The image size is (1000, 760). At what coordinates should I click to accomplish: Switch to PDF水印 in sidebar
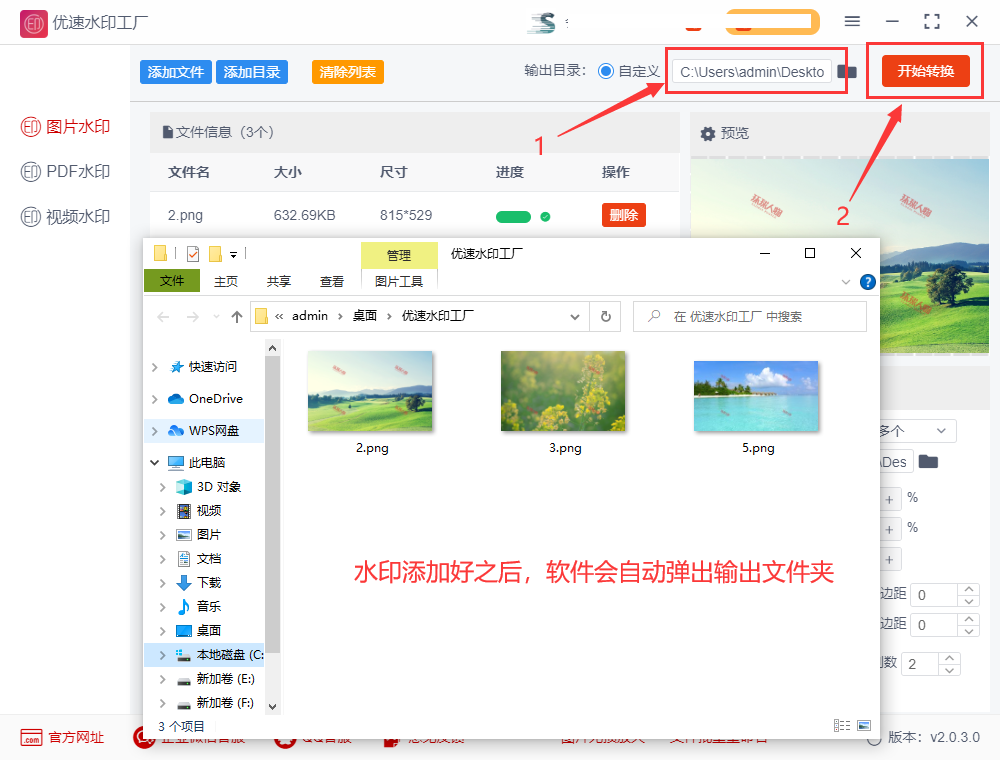tap(65, 172)
